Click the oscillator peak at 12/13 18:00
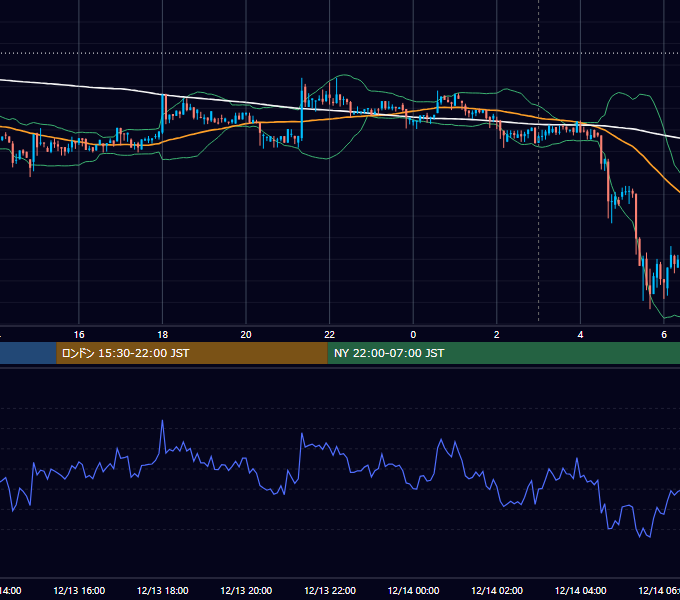The image size is (680, 600). 163,421
